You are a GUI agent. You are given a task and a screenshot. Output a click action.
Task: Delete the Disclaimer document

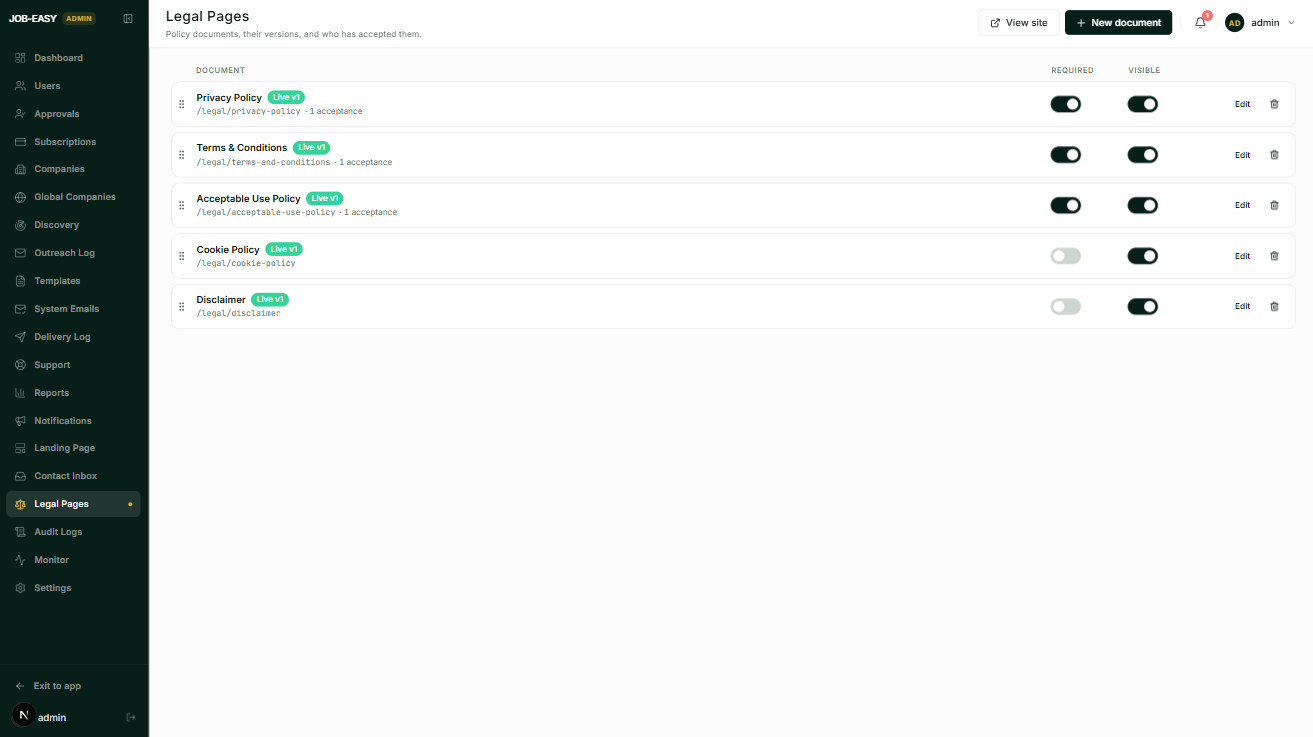tap(1274, 306)
